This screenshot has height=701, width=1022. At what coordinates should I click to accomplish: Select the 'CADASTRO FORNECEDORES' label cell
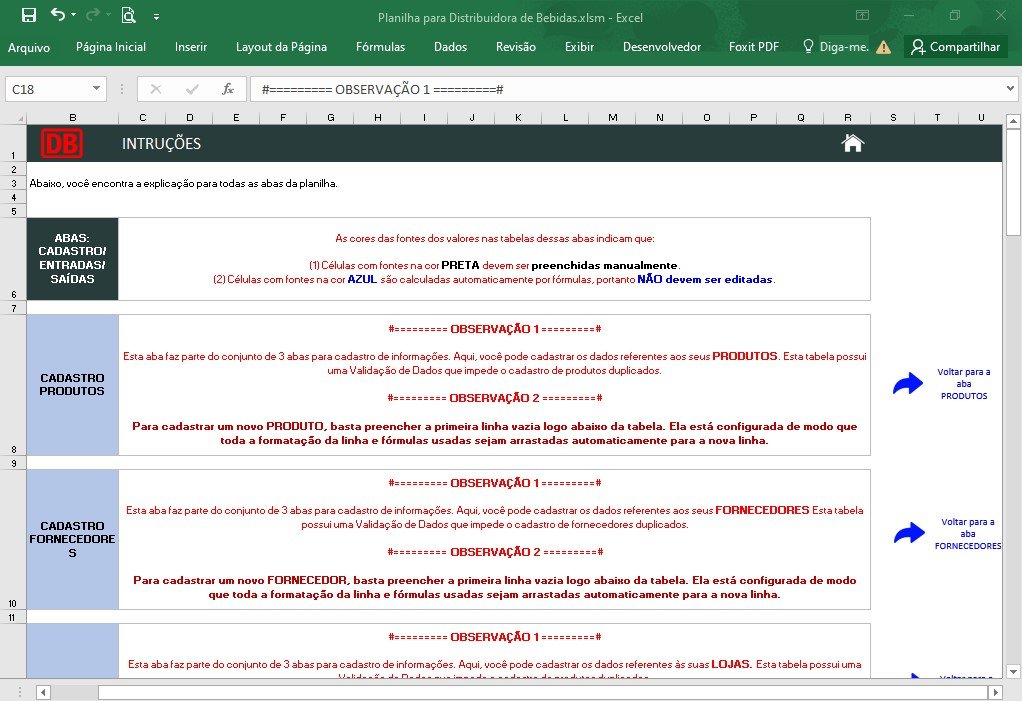point(72,539)
